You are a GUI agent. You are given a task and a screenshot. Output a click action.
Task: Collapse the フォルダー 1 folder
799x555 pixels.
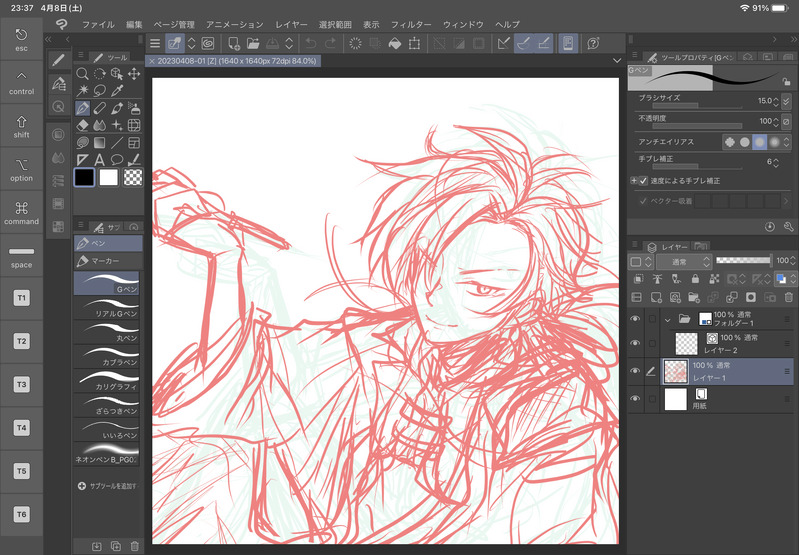(x=668, y=320)
